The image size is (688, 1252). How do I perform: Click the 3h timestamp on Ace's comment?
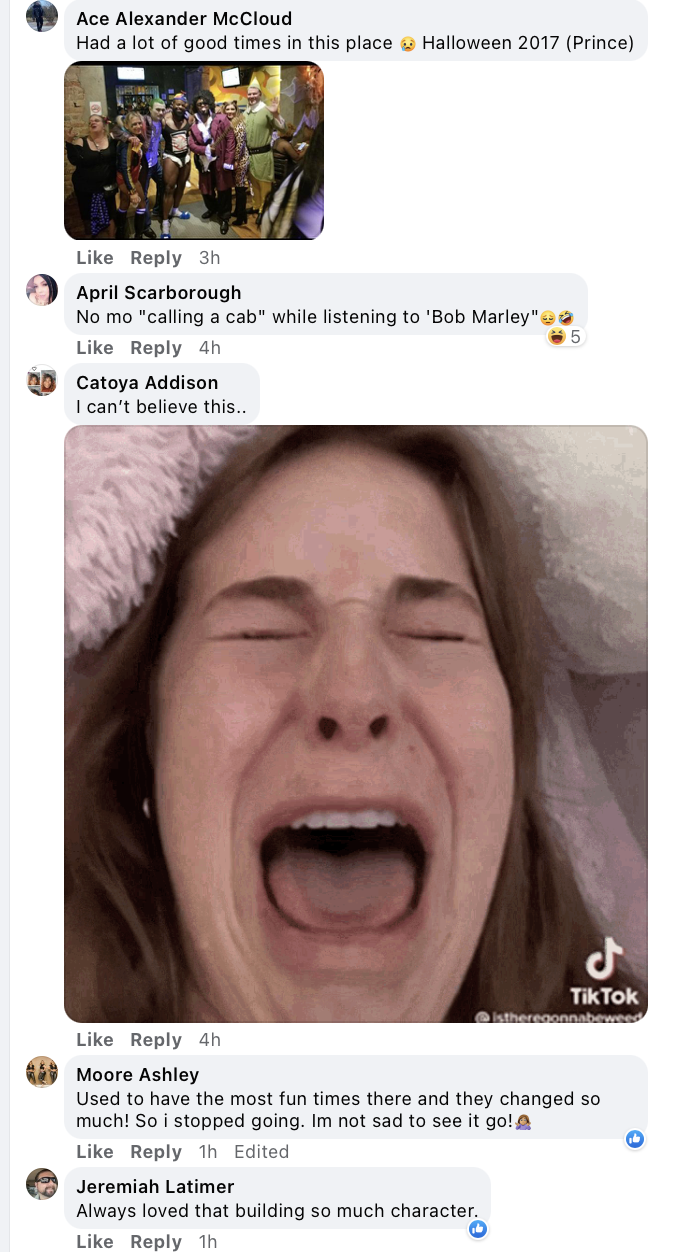click(x=209, y=258)
